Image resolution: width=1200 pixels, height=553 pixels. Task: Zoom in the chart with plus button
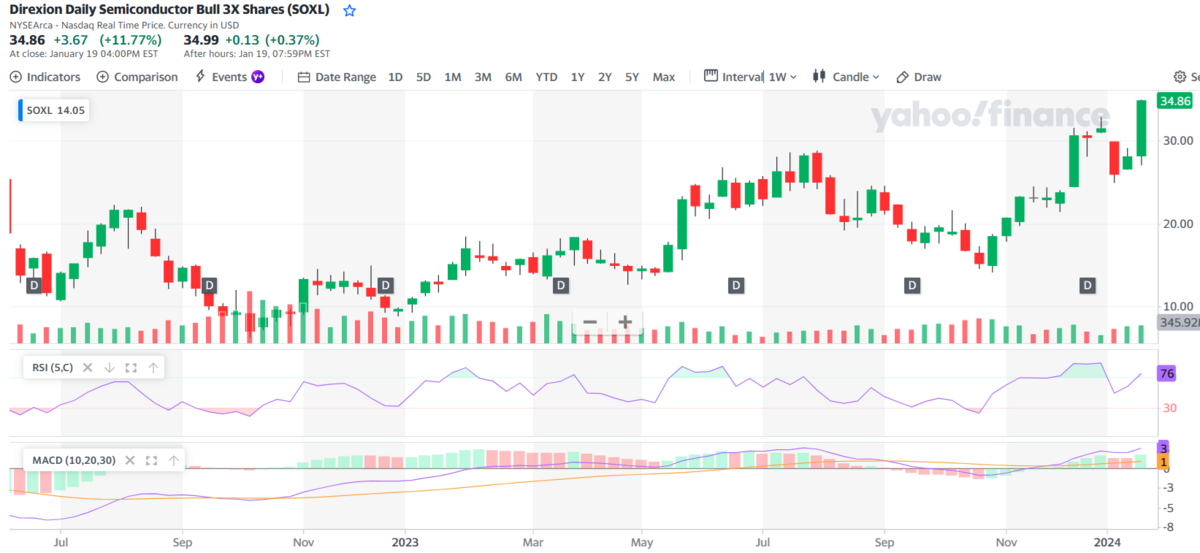625,322
